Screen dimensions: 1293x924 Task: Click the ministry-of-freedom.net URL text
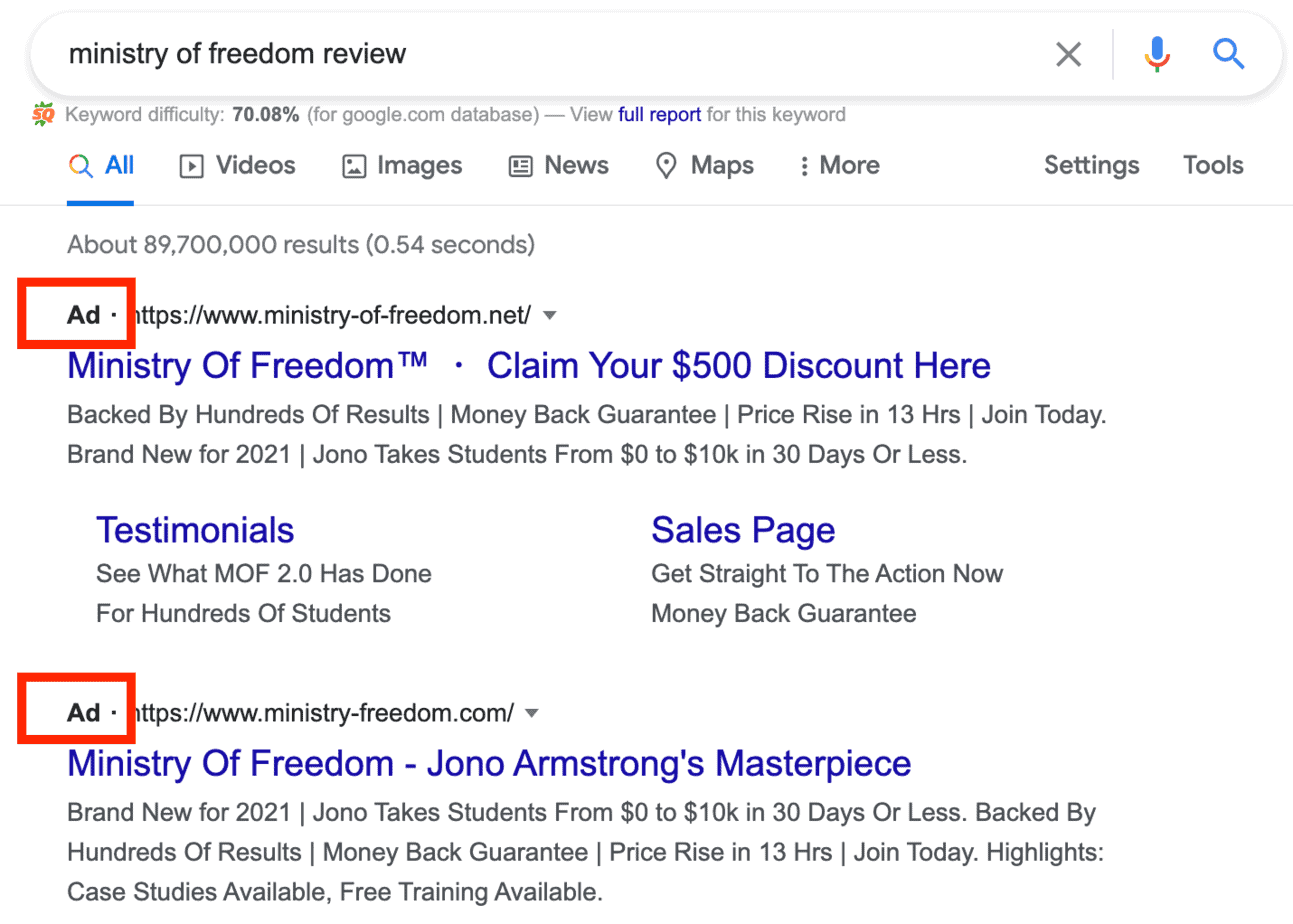[332, 316]
